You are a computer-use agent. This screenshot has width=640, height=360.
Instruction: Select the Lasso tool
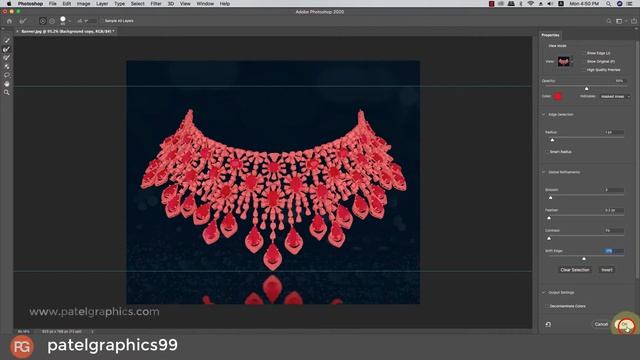pyautogui.click(x=7, y=75)
